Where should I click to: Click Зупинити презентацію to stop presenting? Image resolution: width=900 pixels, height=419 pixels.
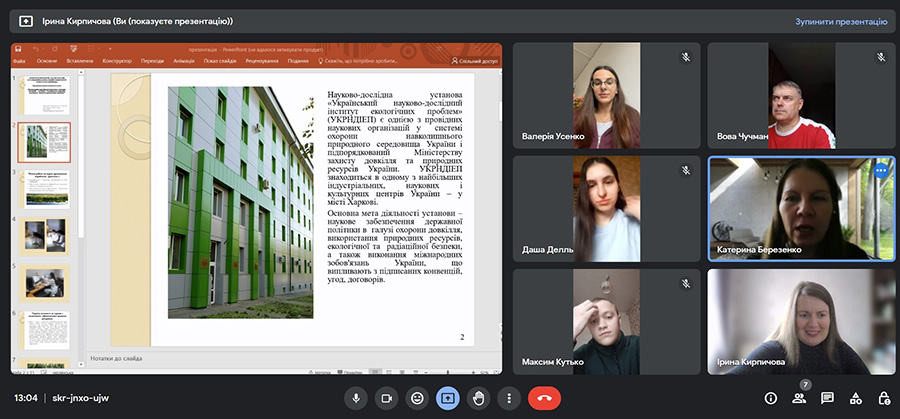(x=840, y=20)
